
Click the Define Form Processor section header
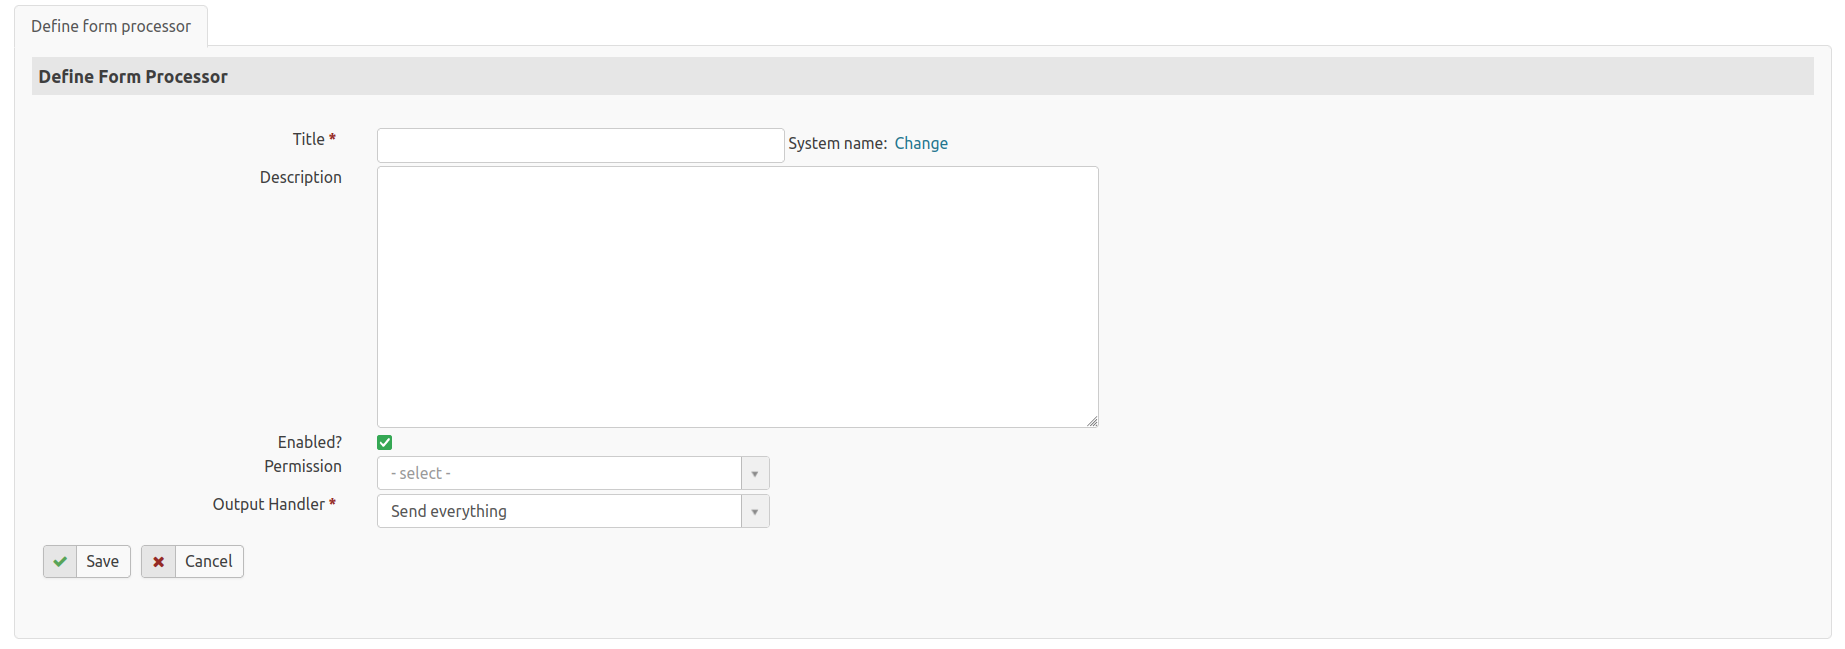133,77
